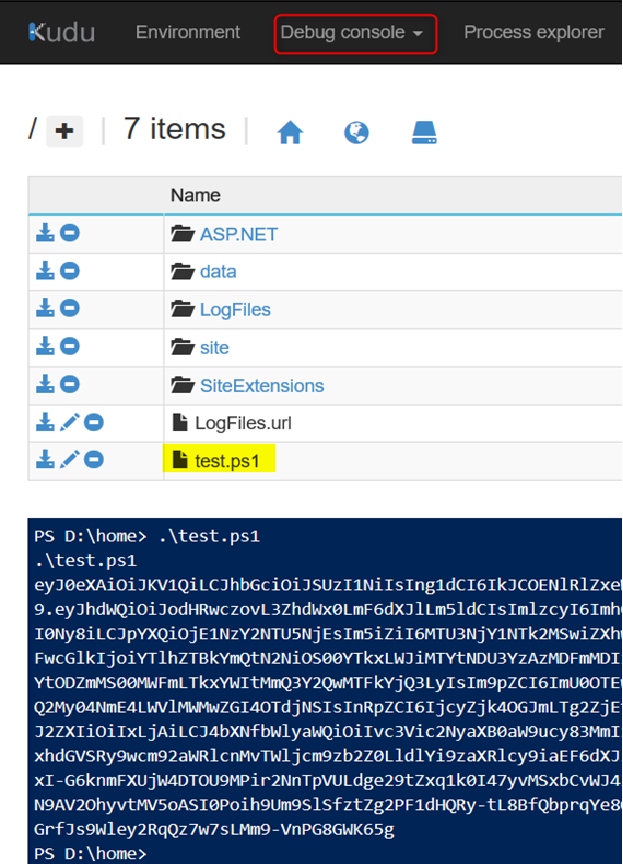The height and width of the screenshot is (864, 623).
Task: Delete the site folder
Action: click(x=69, y=346)
